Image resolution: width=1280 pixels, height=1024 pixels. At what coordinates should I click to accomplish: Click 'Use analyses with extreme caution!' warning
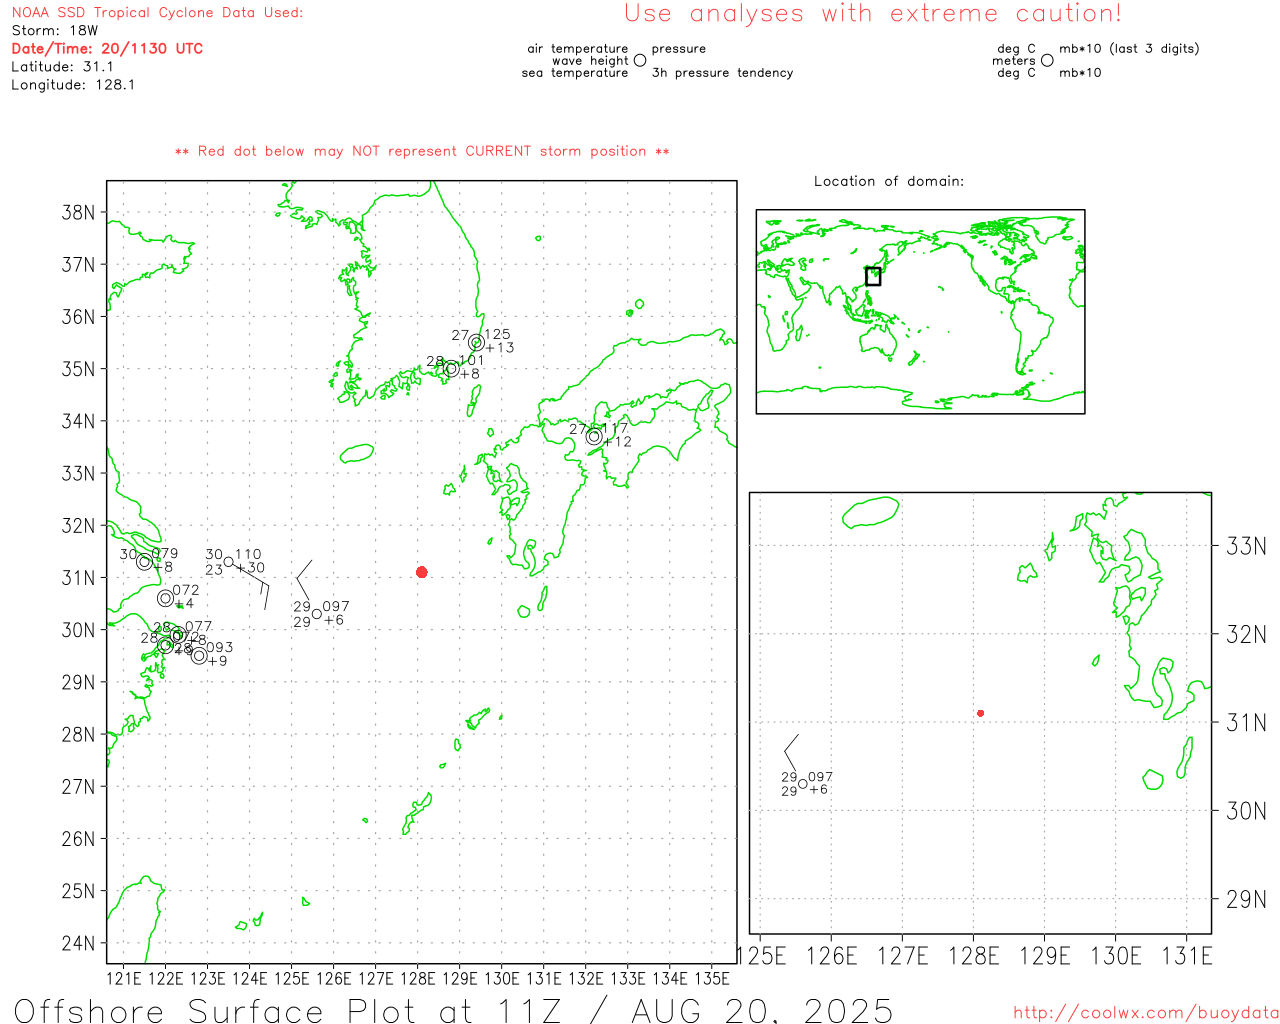[x=873, y=13]
